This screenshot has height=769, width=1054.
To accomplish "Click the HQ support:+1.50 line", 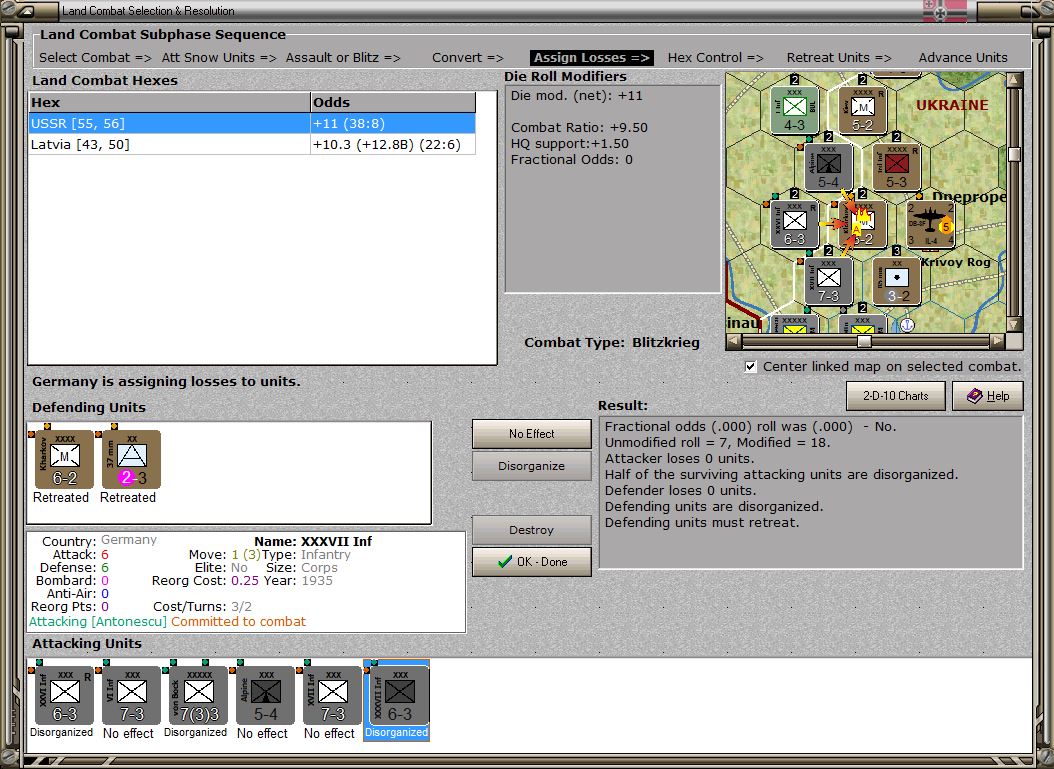I will point(569,144).
